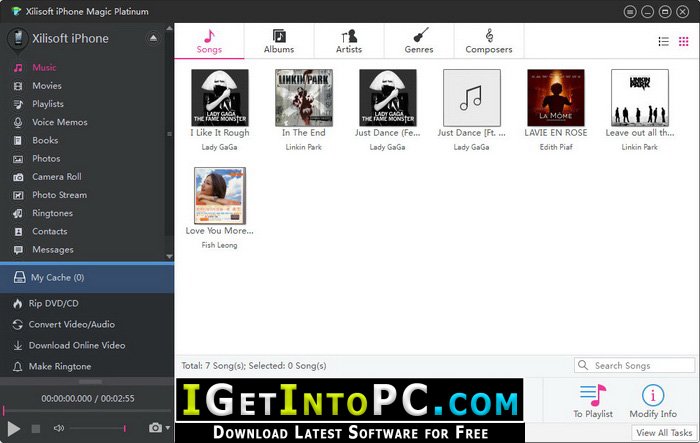Select the Ringtones sidebar icon
Screen dimensions: 700x443
[18, 213]
